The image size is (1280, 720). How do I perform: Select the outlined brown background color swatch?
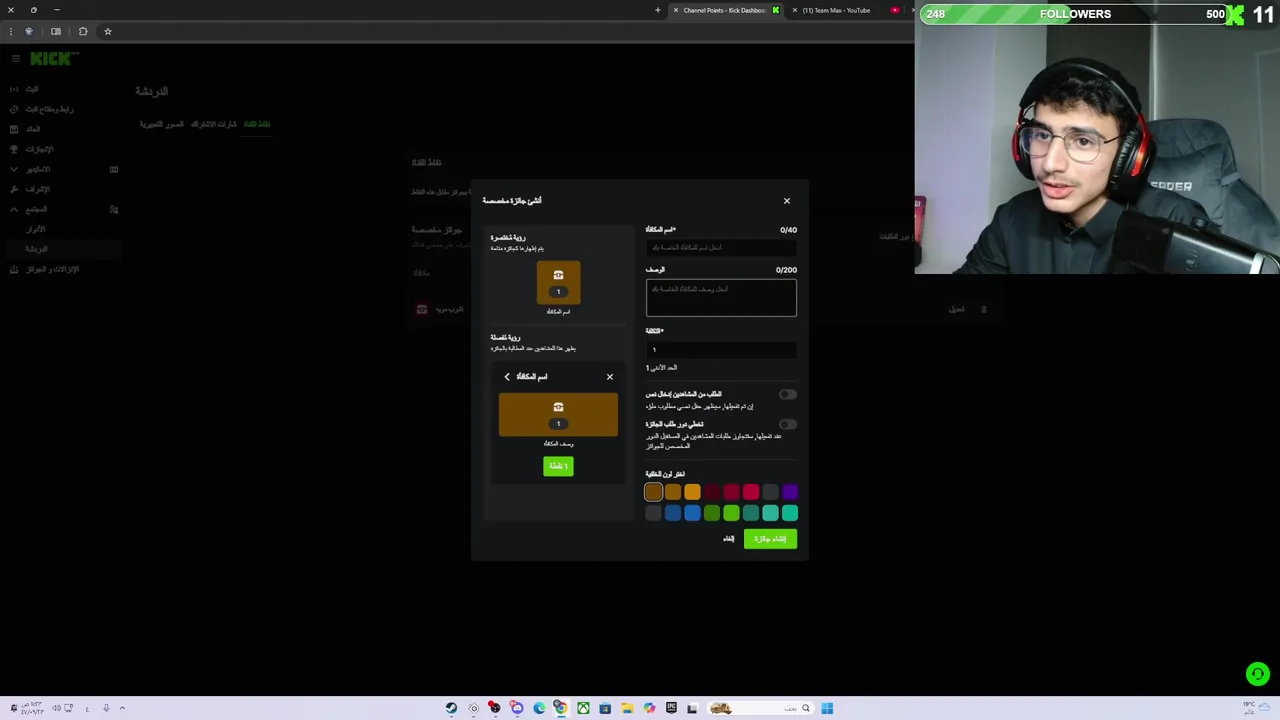coord(653,492)
